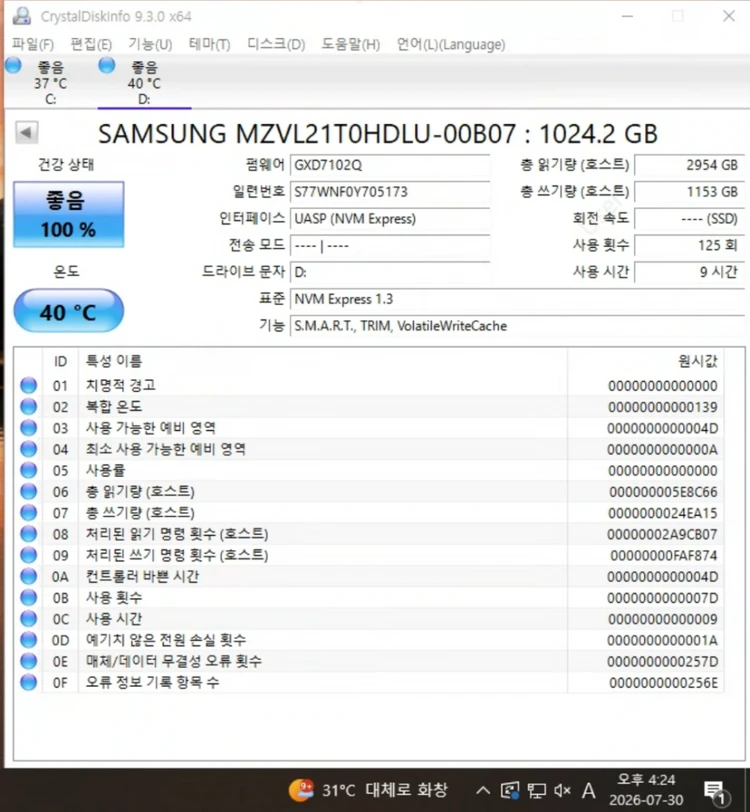
Task: Select the D: drive tab at 40 °C
Action: [x=145, y=82]
